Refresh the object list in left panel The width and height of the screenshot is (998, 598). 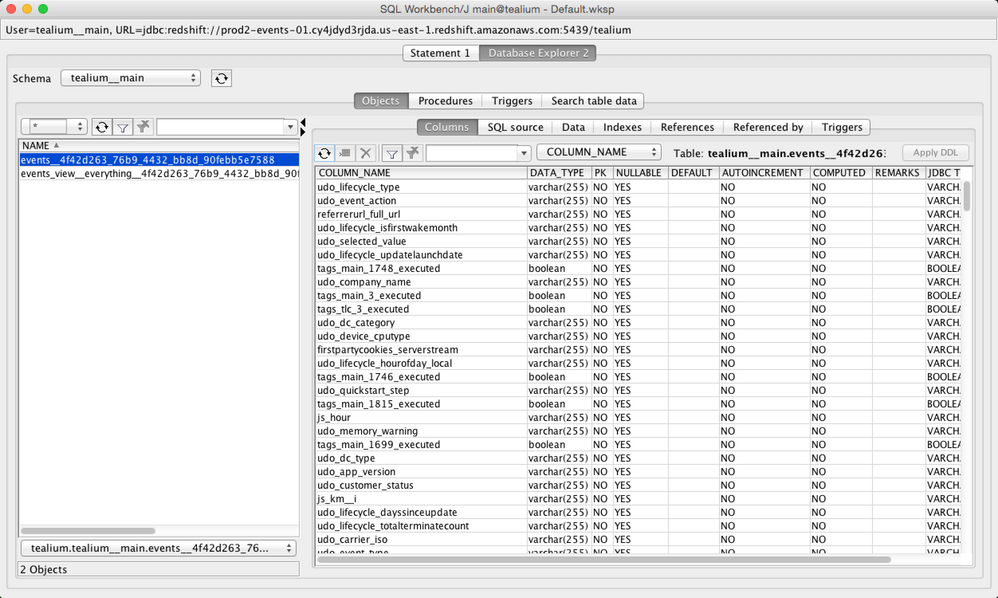(x=101, y=127)
